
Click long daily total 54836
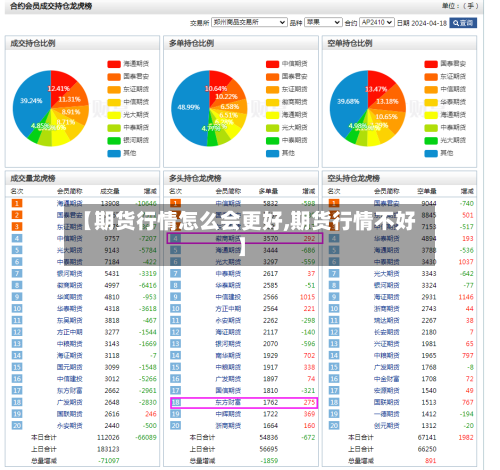[x=269, y=437]
